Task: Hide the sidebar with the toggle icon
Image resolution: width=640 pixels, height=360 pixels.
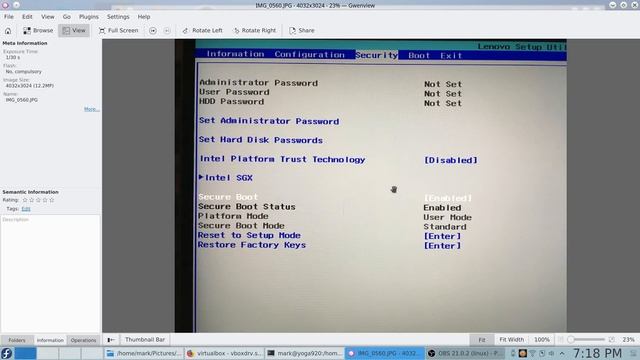Action: (111, 340)
